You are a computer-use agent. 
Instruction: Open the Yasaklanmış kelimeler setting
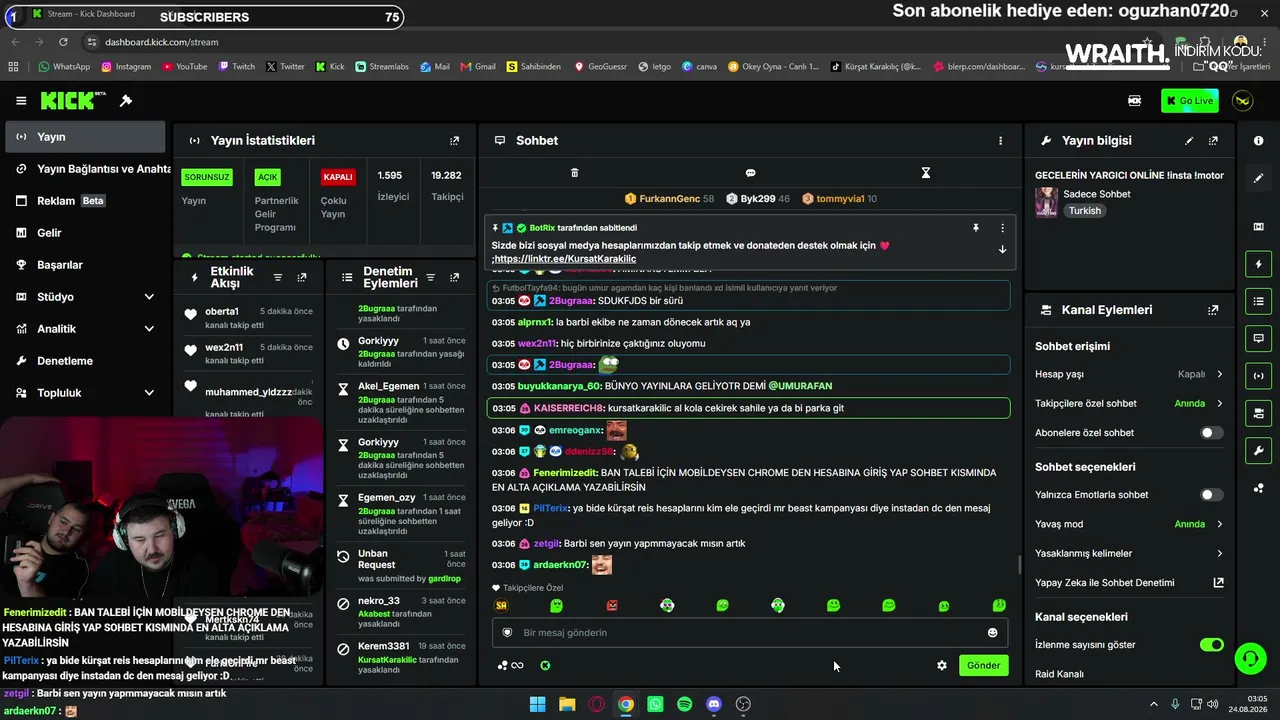pos(1129,553)
